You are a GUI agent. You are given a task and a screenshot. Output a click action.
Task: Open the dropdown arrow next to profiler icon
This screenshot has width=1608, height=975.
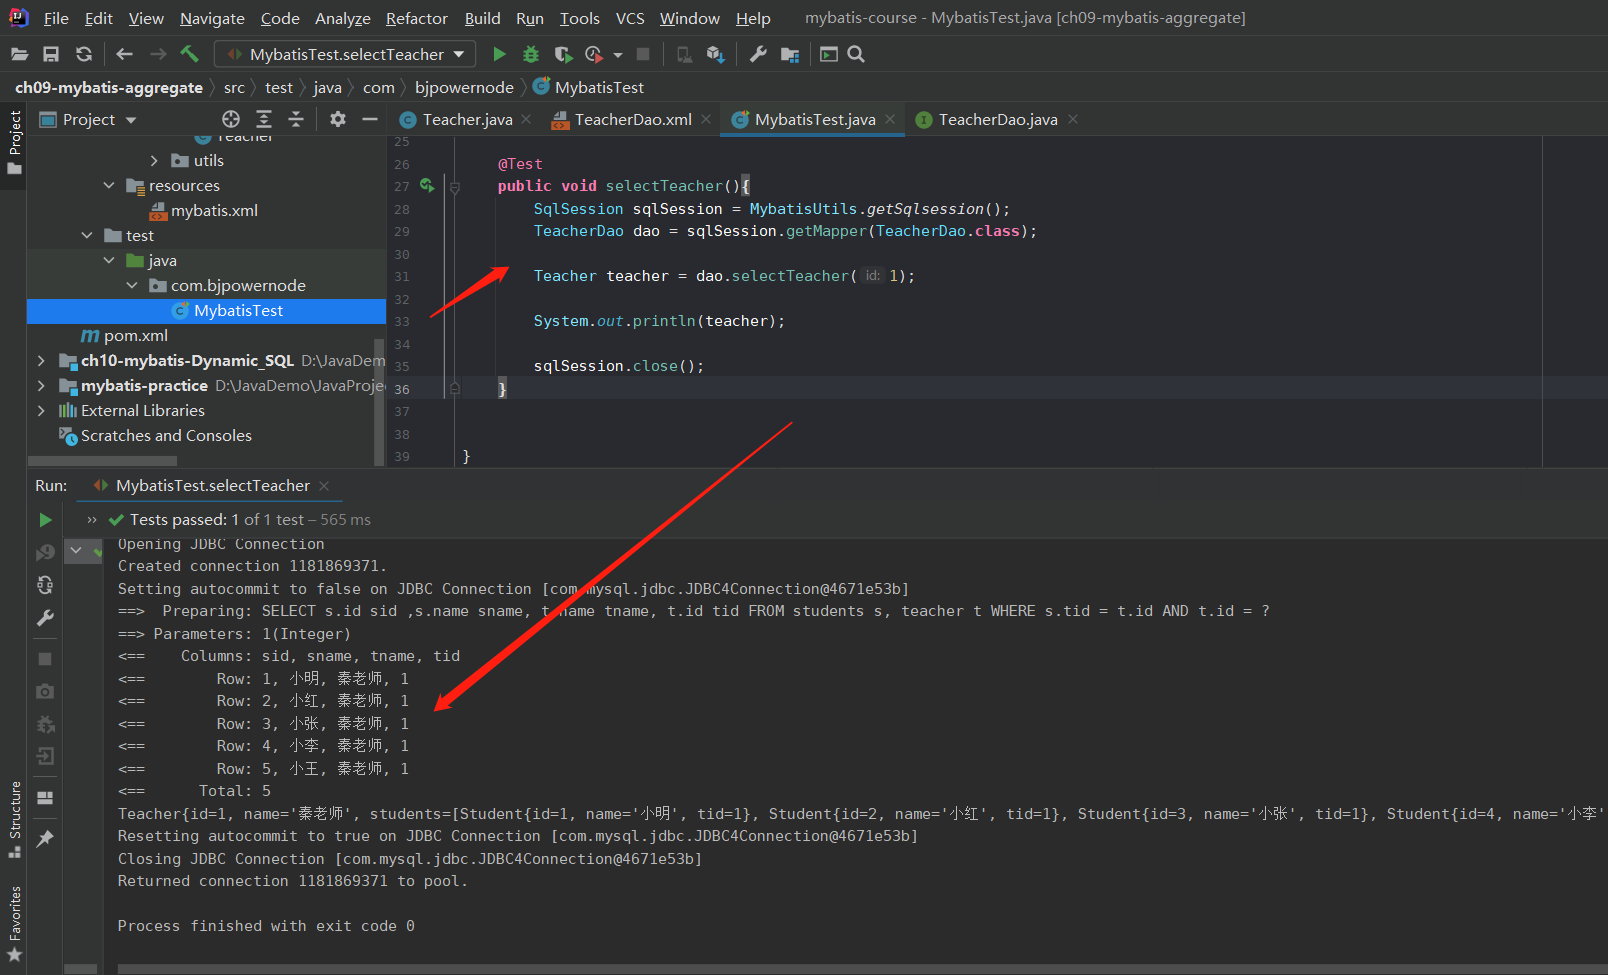click(x=618, y=55)
